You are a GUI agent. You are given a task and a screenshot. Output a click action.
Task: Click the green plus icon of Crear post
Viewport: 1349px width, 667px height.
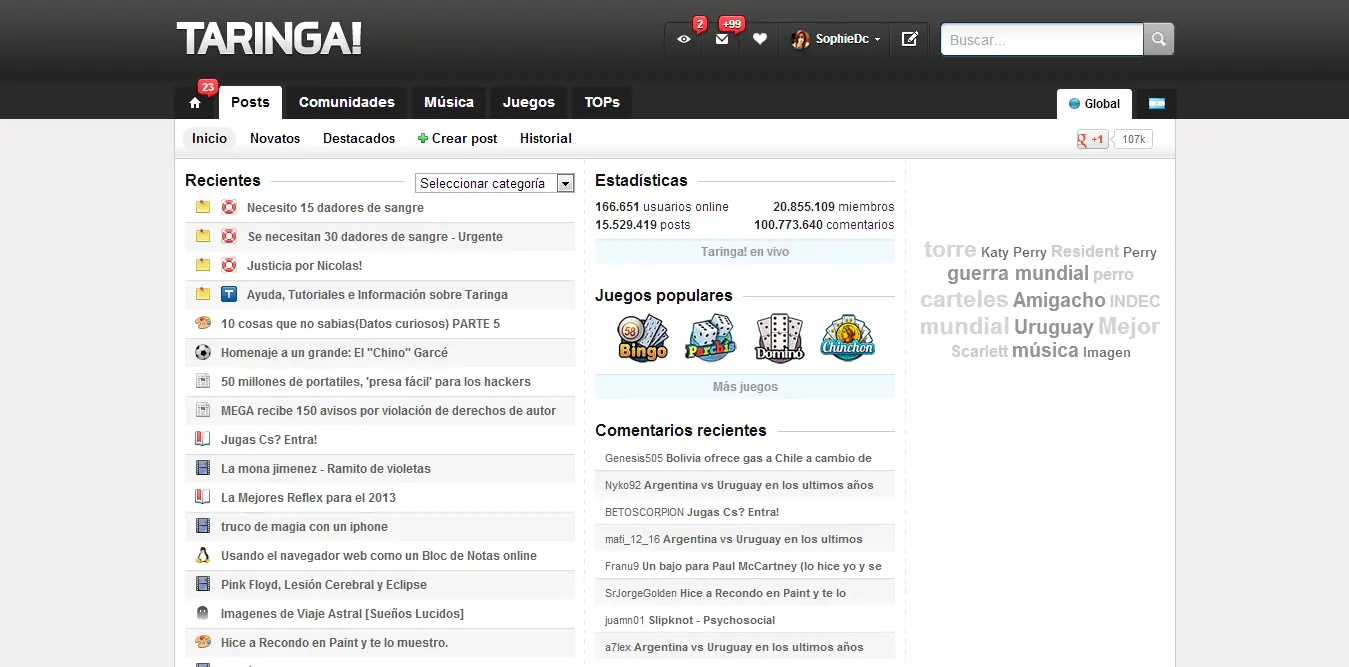(422, 139)
